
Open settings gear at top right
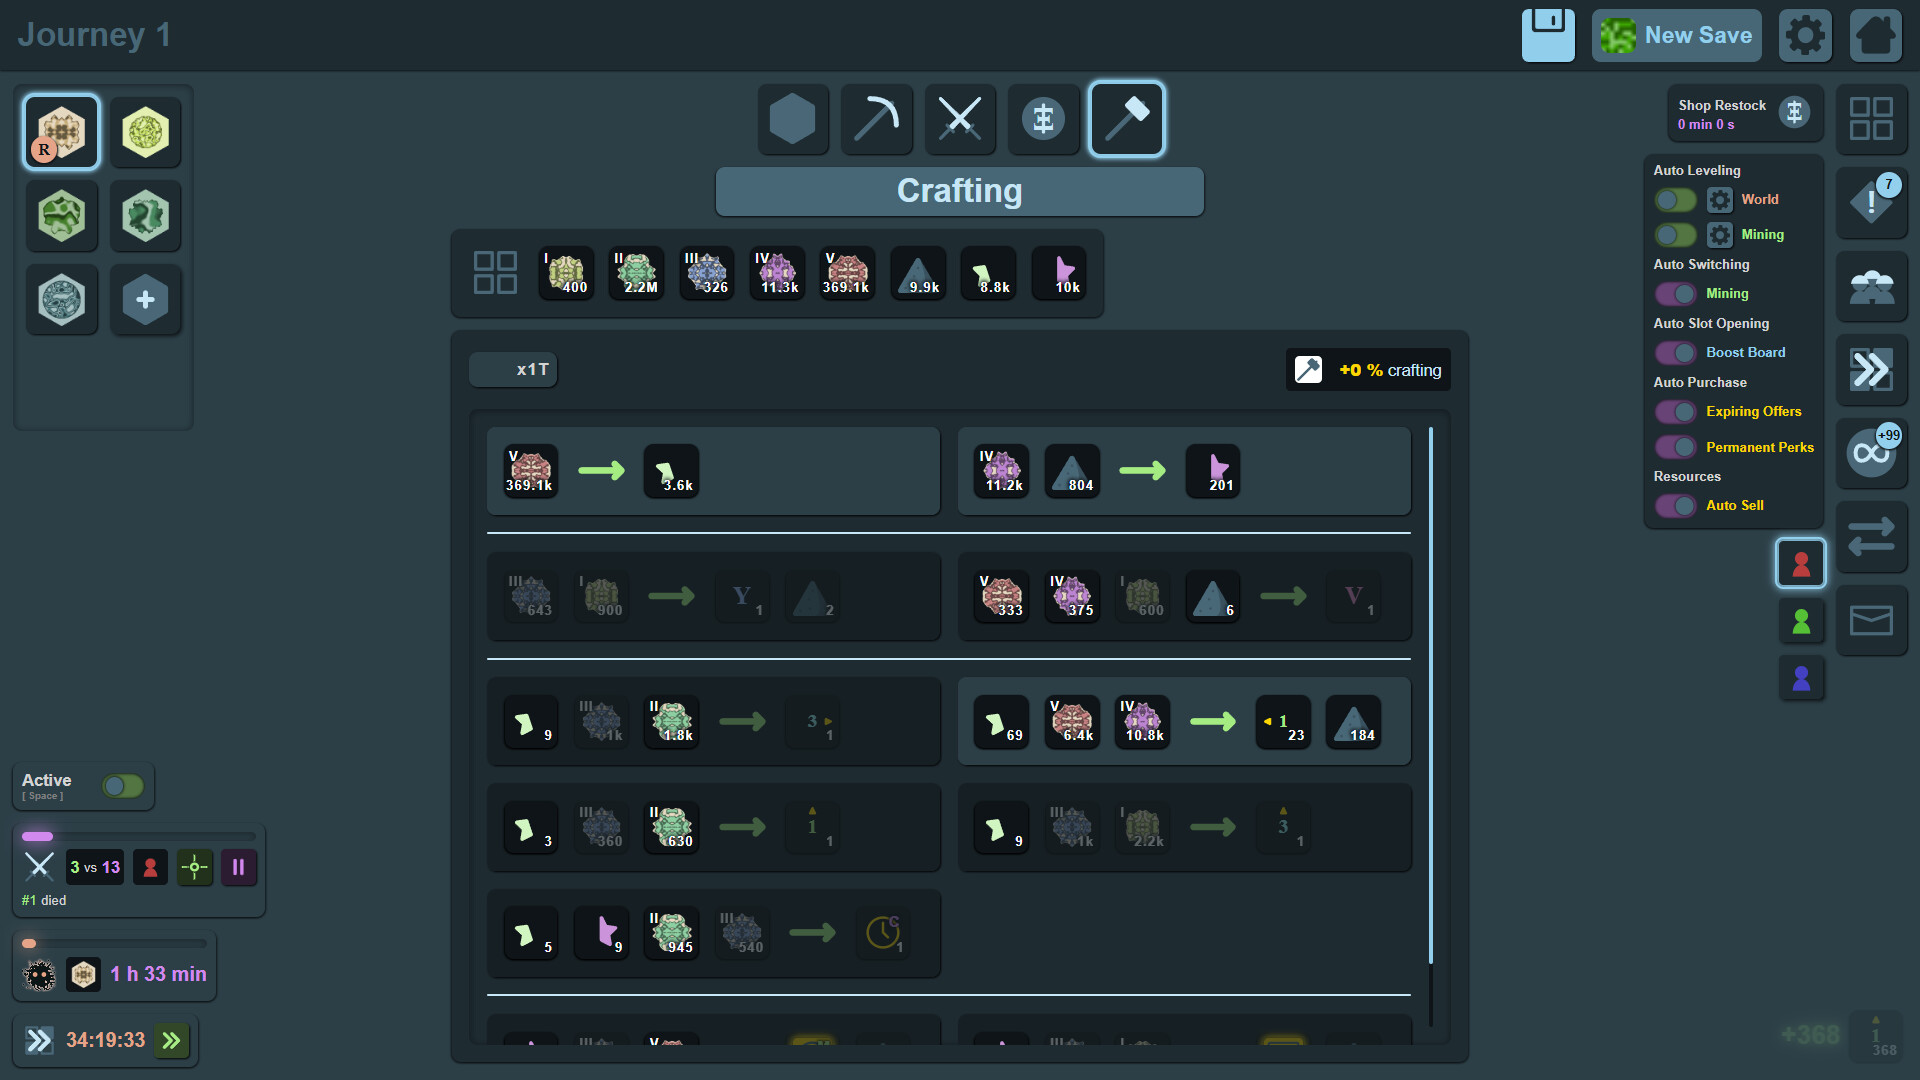click(1805, 35)
